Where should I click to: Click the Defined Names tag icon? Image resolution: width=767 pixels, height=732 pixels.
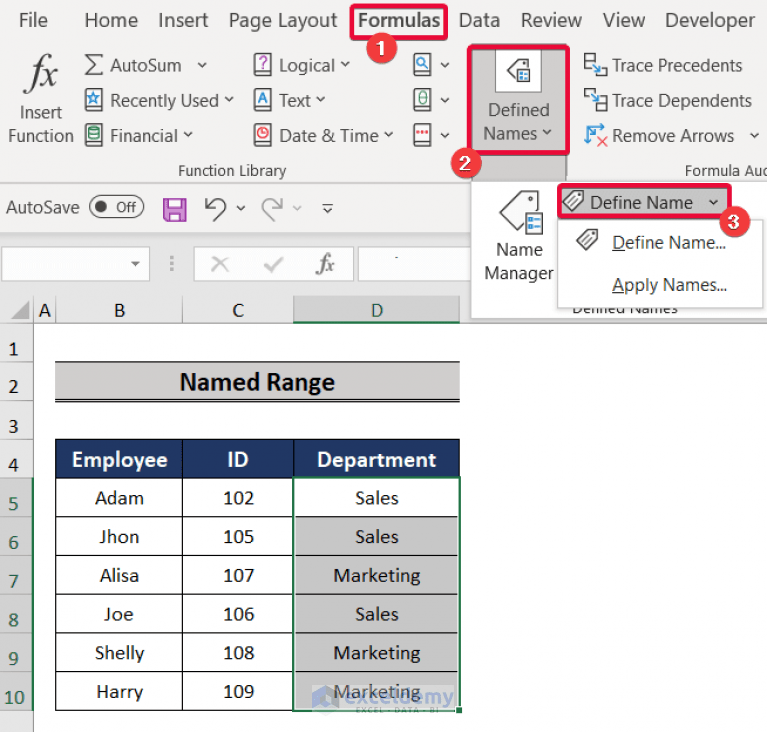click(519, 71)
